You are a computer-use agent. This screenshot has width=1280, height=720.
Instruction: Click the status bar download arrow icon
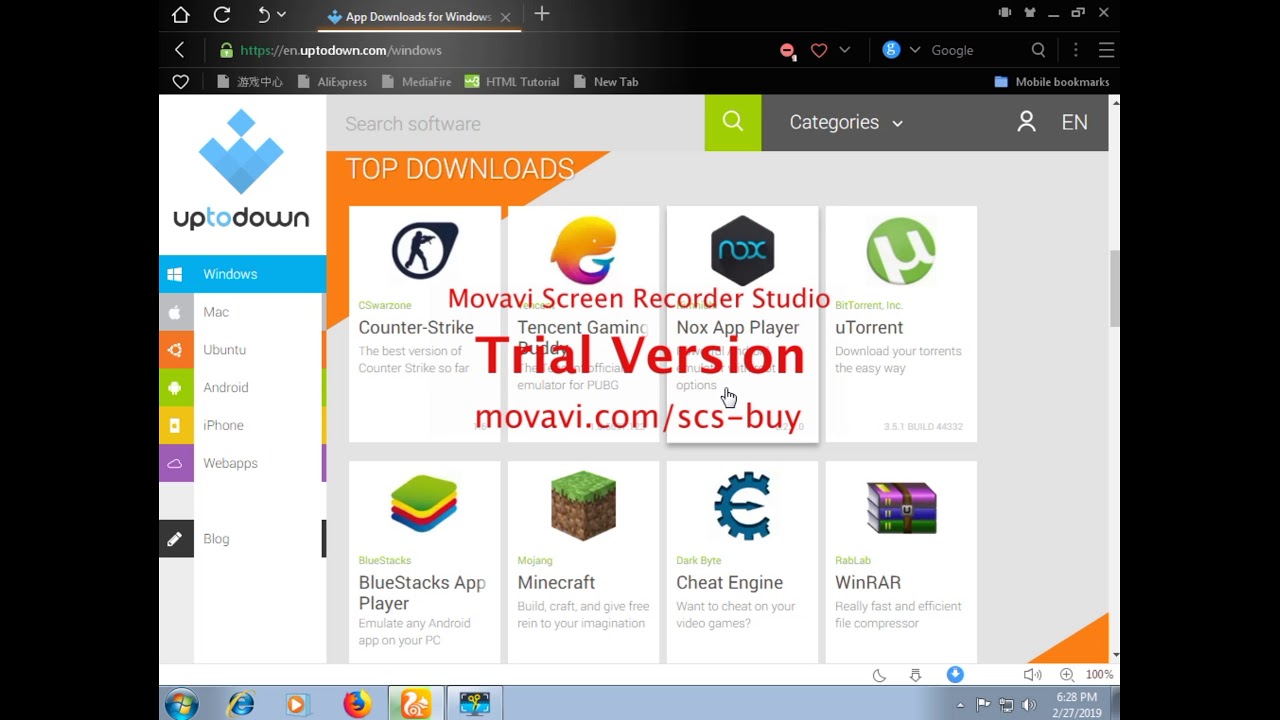[x=915, y=675]
